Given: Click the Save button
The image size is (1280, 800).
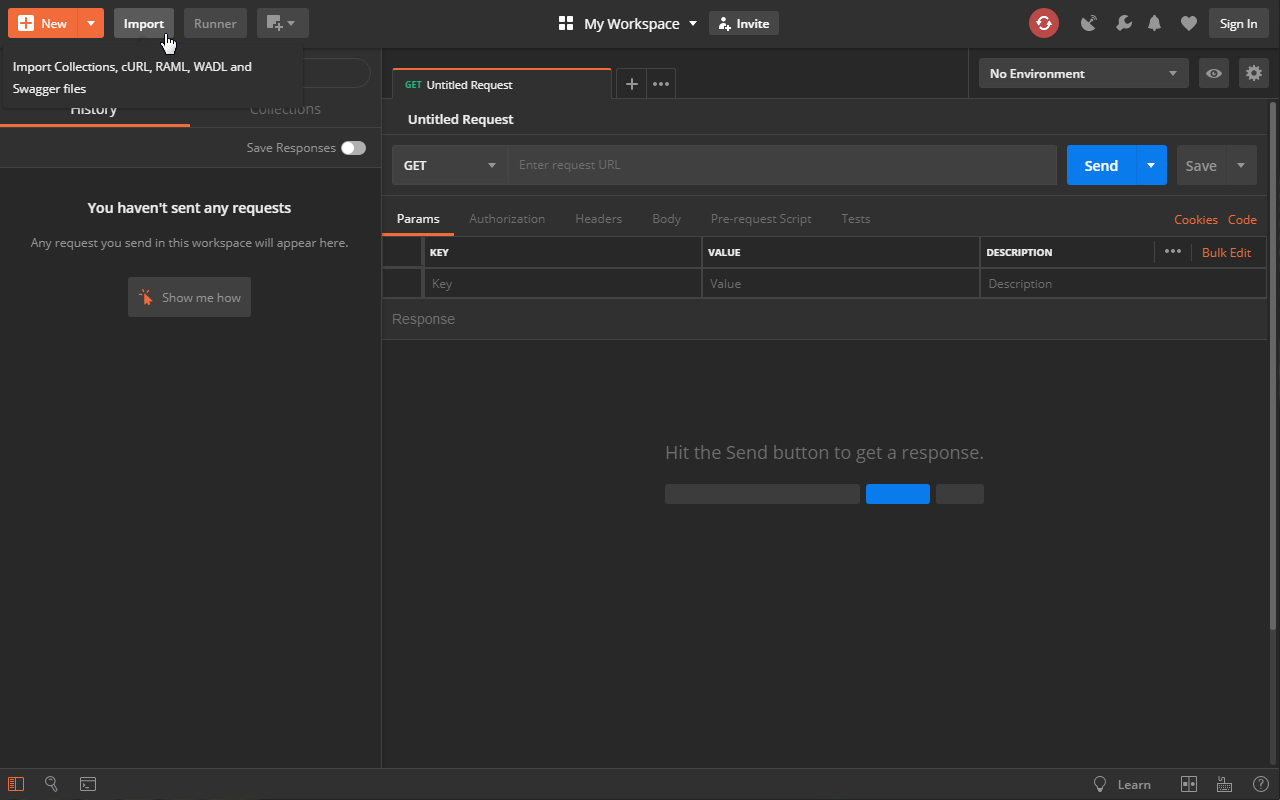Looking at the screenshot, I should (1201, 165).
